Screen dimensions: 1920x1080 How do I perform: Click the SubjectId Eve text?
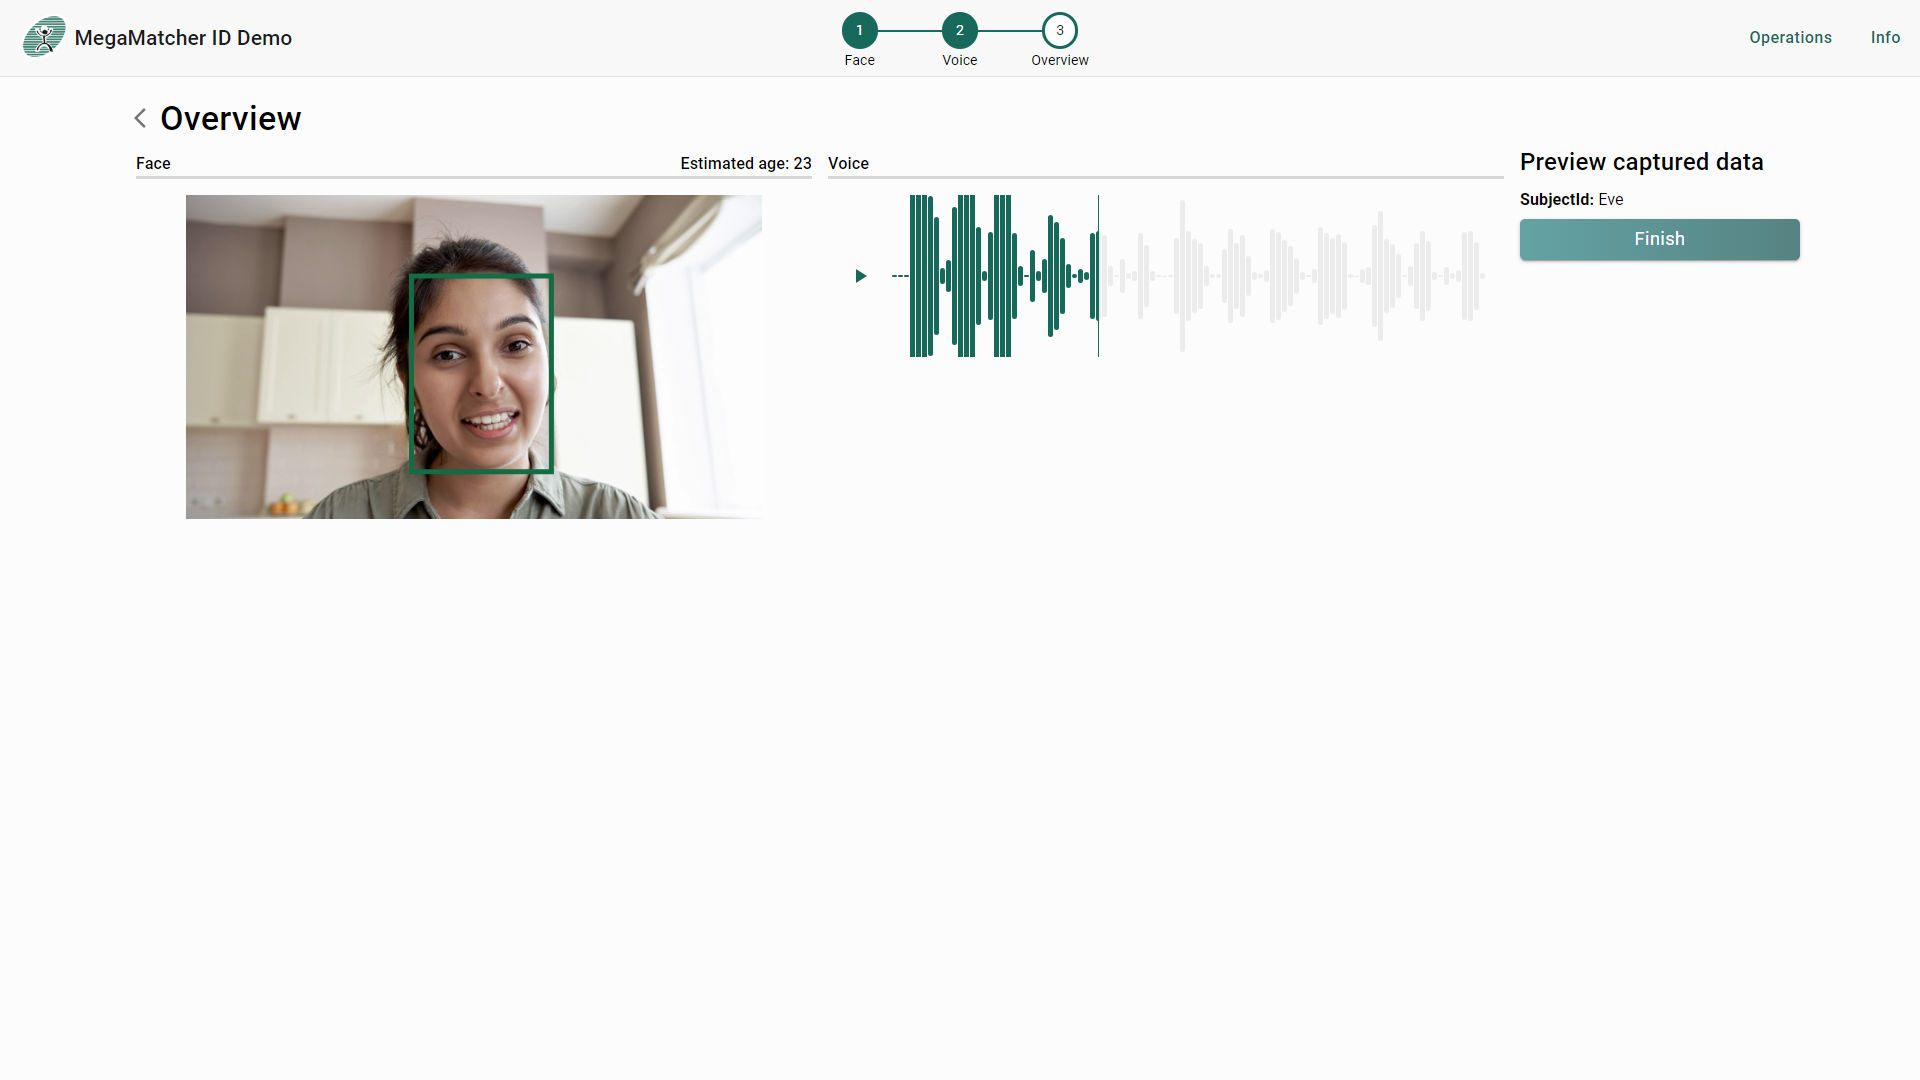click(x=1571, y=199)
